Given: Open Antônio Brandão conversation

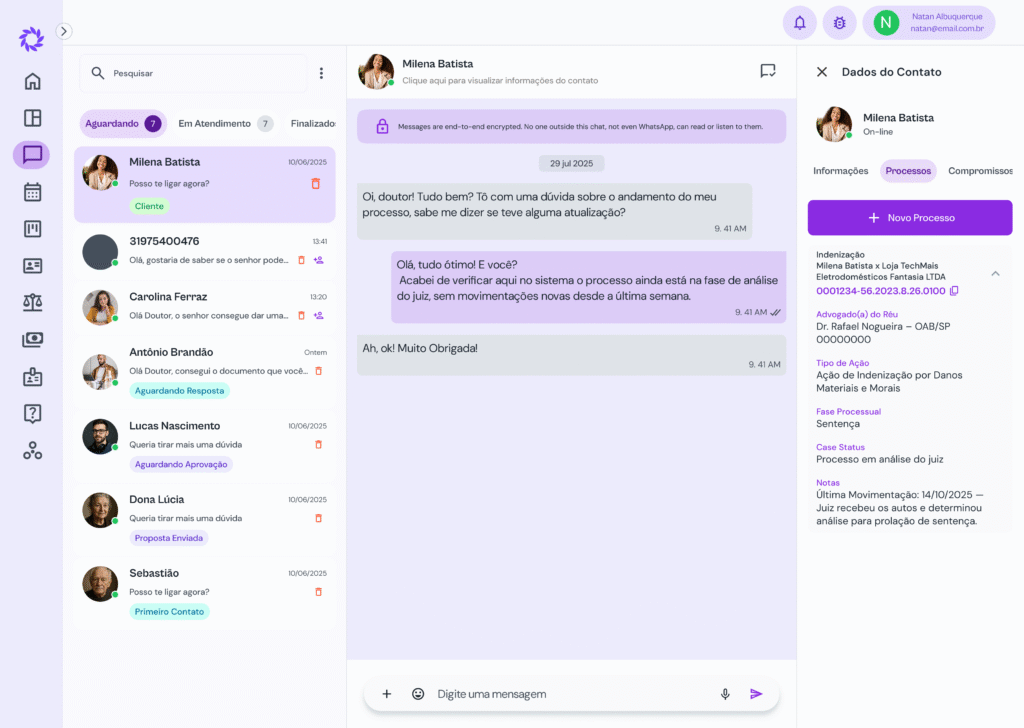Looking at the screenshot, I should (205, 371).
